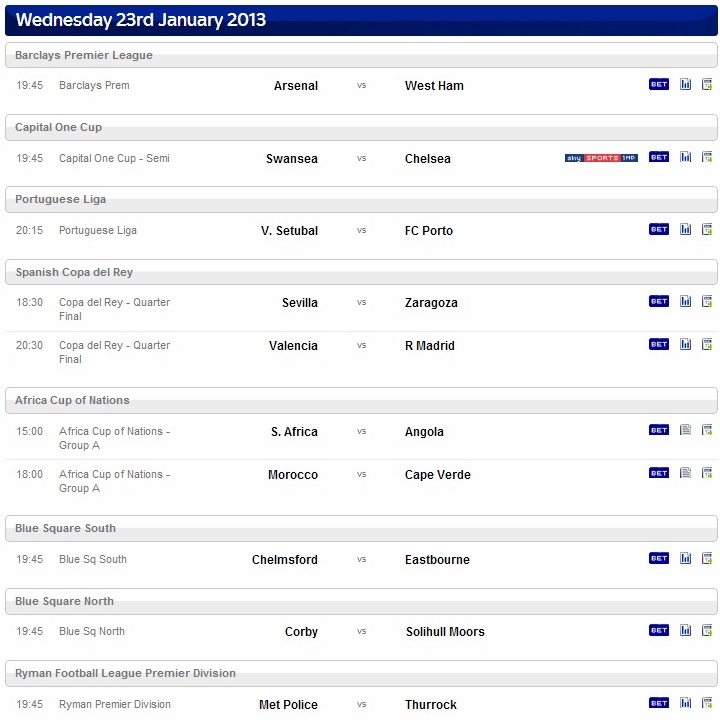Select the Africa Cup of Nations header
Viewport: 720px width, 728px height.
tap(361, 400)
